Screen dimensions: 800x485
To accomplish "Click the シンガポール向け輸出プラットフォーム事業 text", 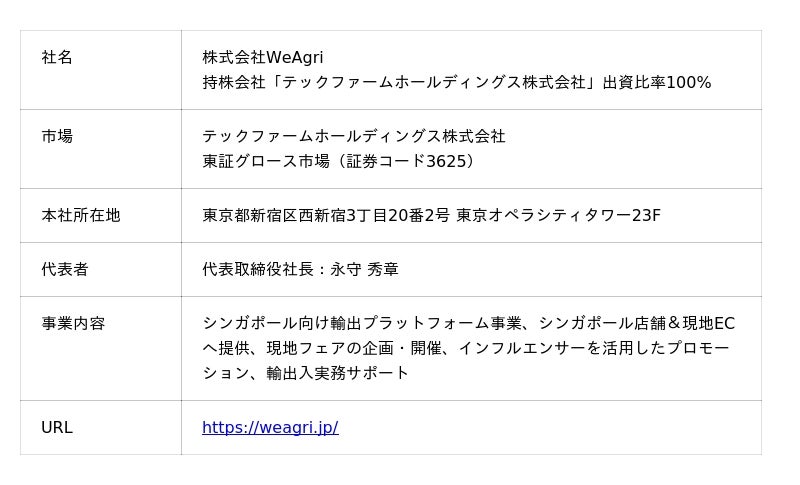I will click(x=362, y=323).
